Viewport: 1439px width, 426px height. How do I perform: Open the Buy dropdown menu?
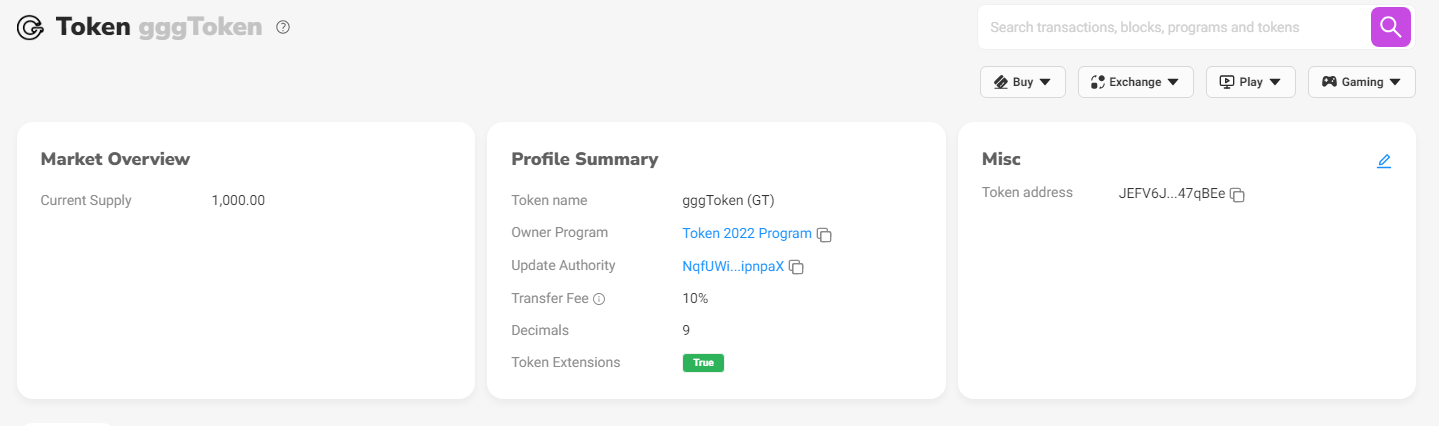1022,82
